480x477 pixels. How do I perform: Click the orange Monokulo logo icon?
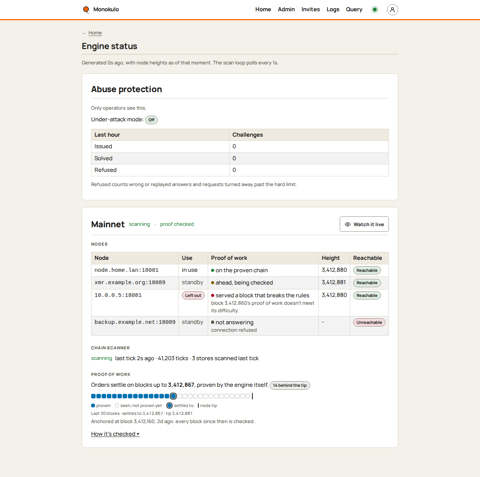pos(86,9)
